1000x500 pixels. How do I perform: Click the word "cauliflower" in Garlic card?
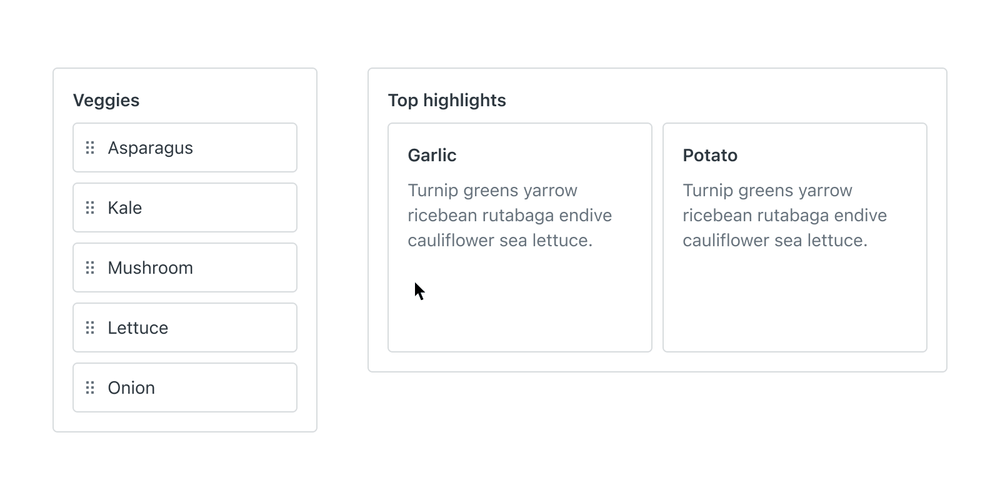coord(453,240)
